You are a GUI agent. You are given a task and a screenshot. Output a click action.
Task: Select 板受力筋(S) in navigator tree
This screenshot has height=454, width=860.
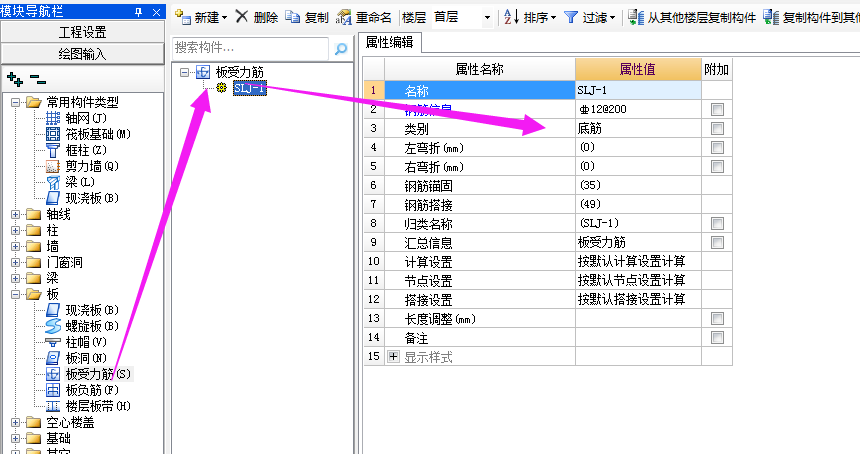tap(98, 374)
